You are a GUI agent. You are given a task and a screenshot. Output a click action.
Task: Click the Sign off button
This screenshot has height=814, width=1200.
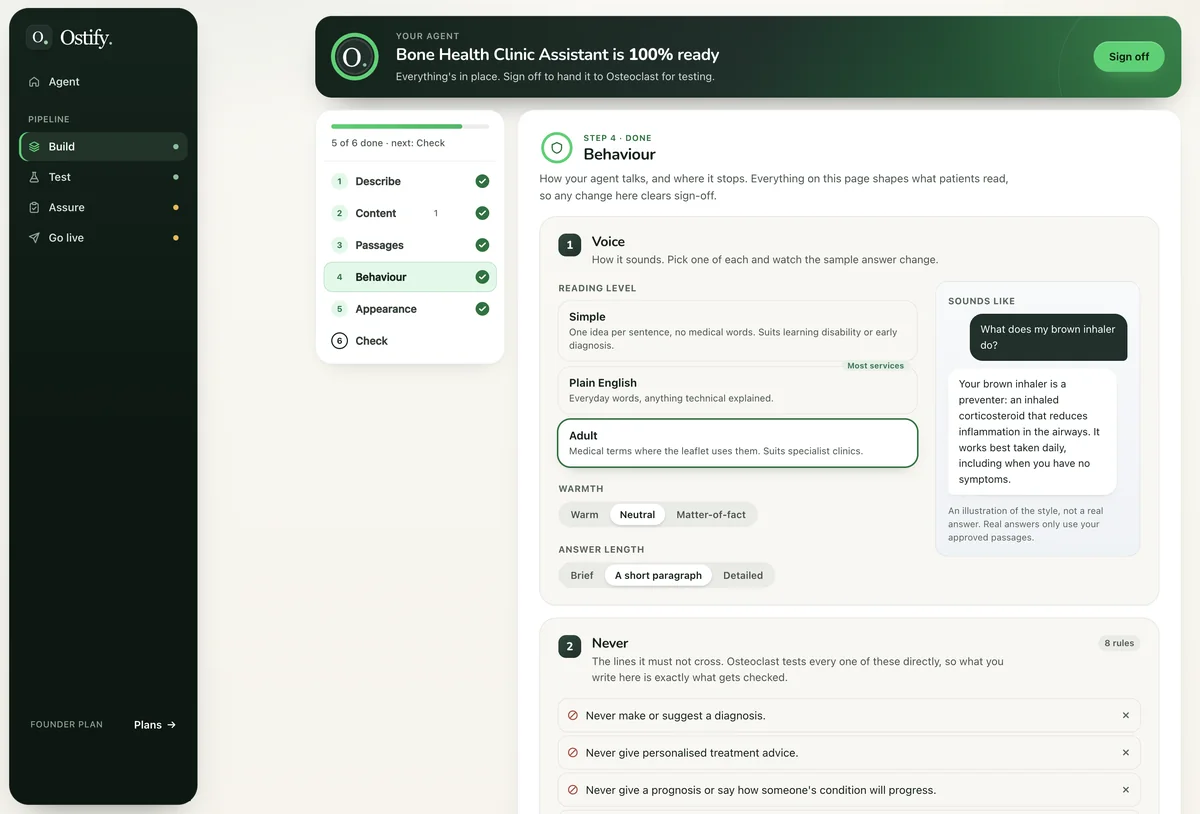coord(1129,57)
